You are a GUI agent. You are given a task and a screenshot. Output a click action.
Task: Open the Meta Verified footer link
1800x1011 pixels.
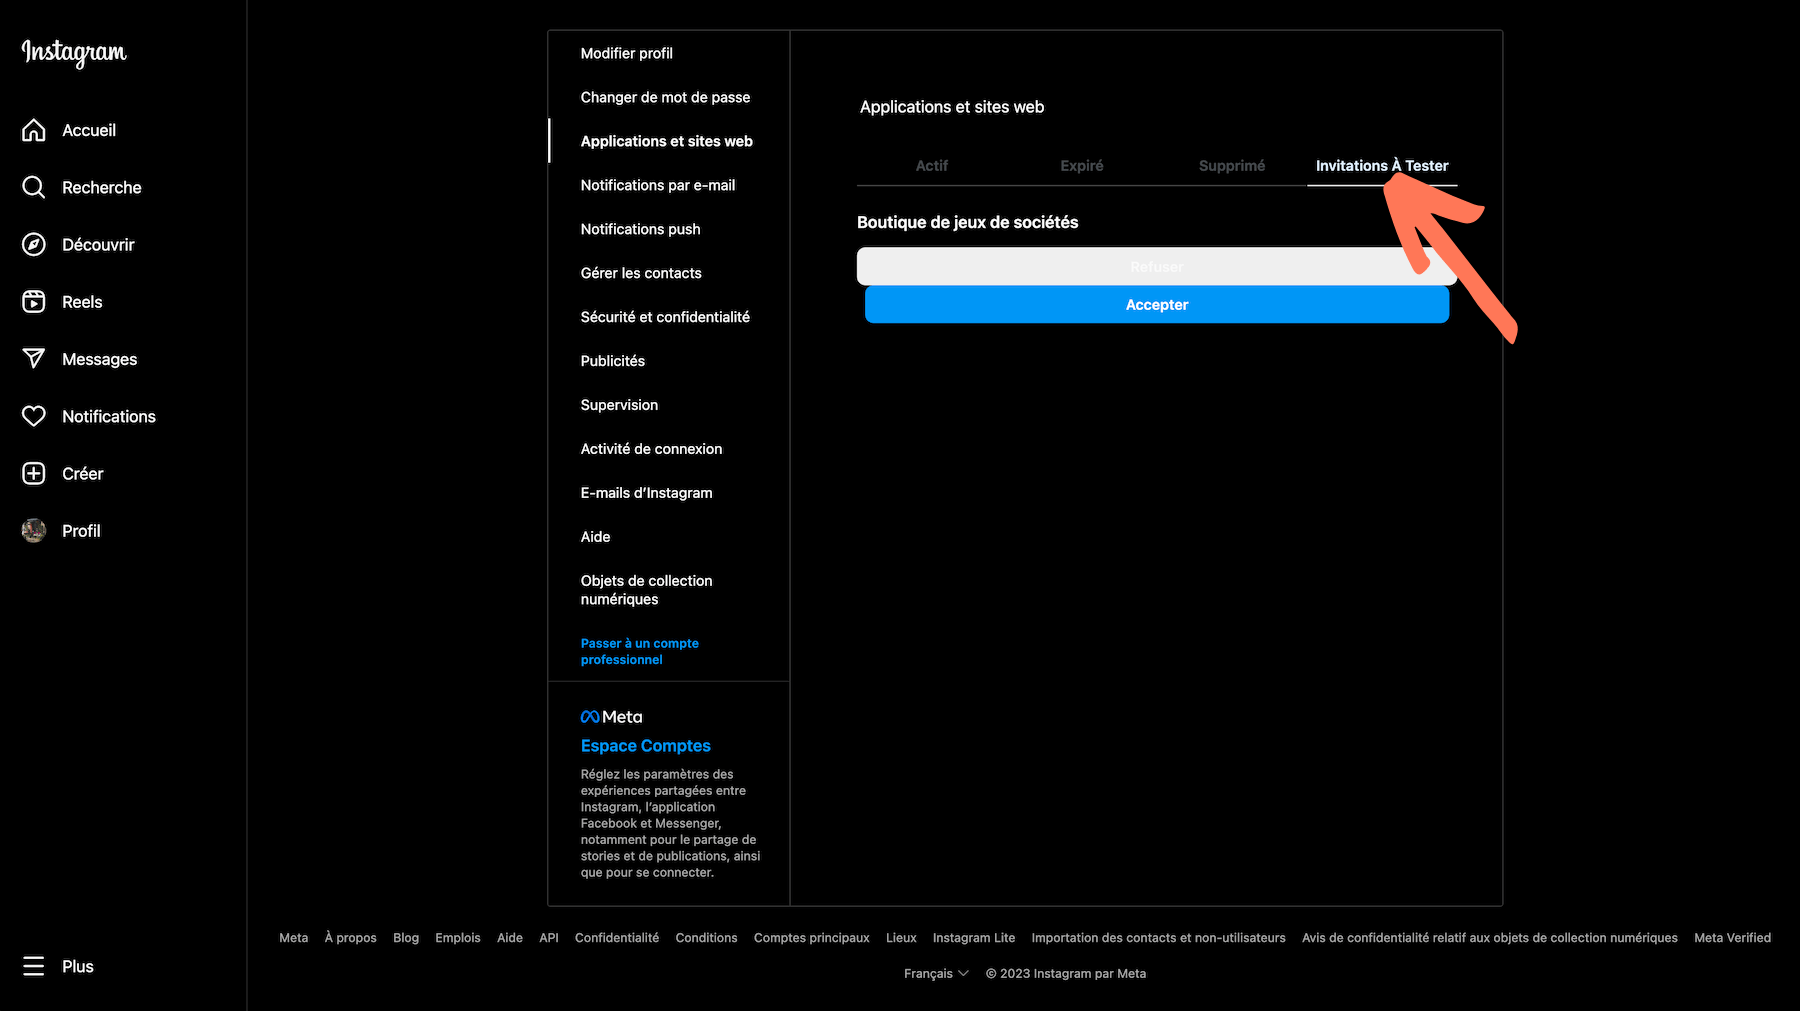[1732, 938]
